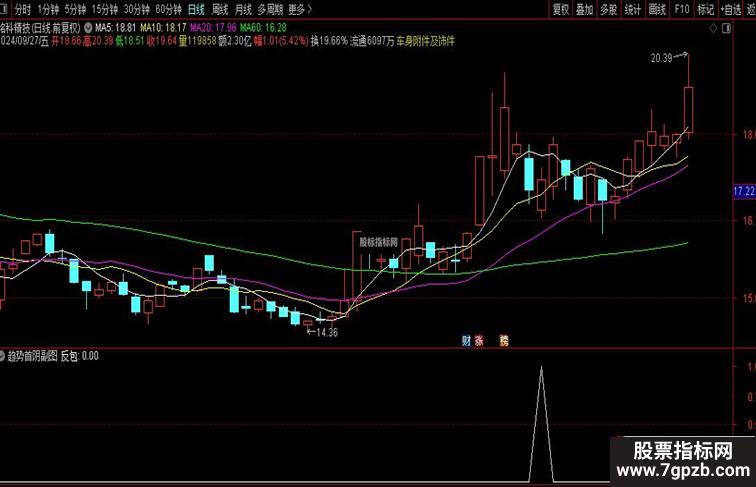Viewport: 756px width, 487px height.
Task: Select the 5分钟 period tab
Action: (75, 9)
